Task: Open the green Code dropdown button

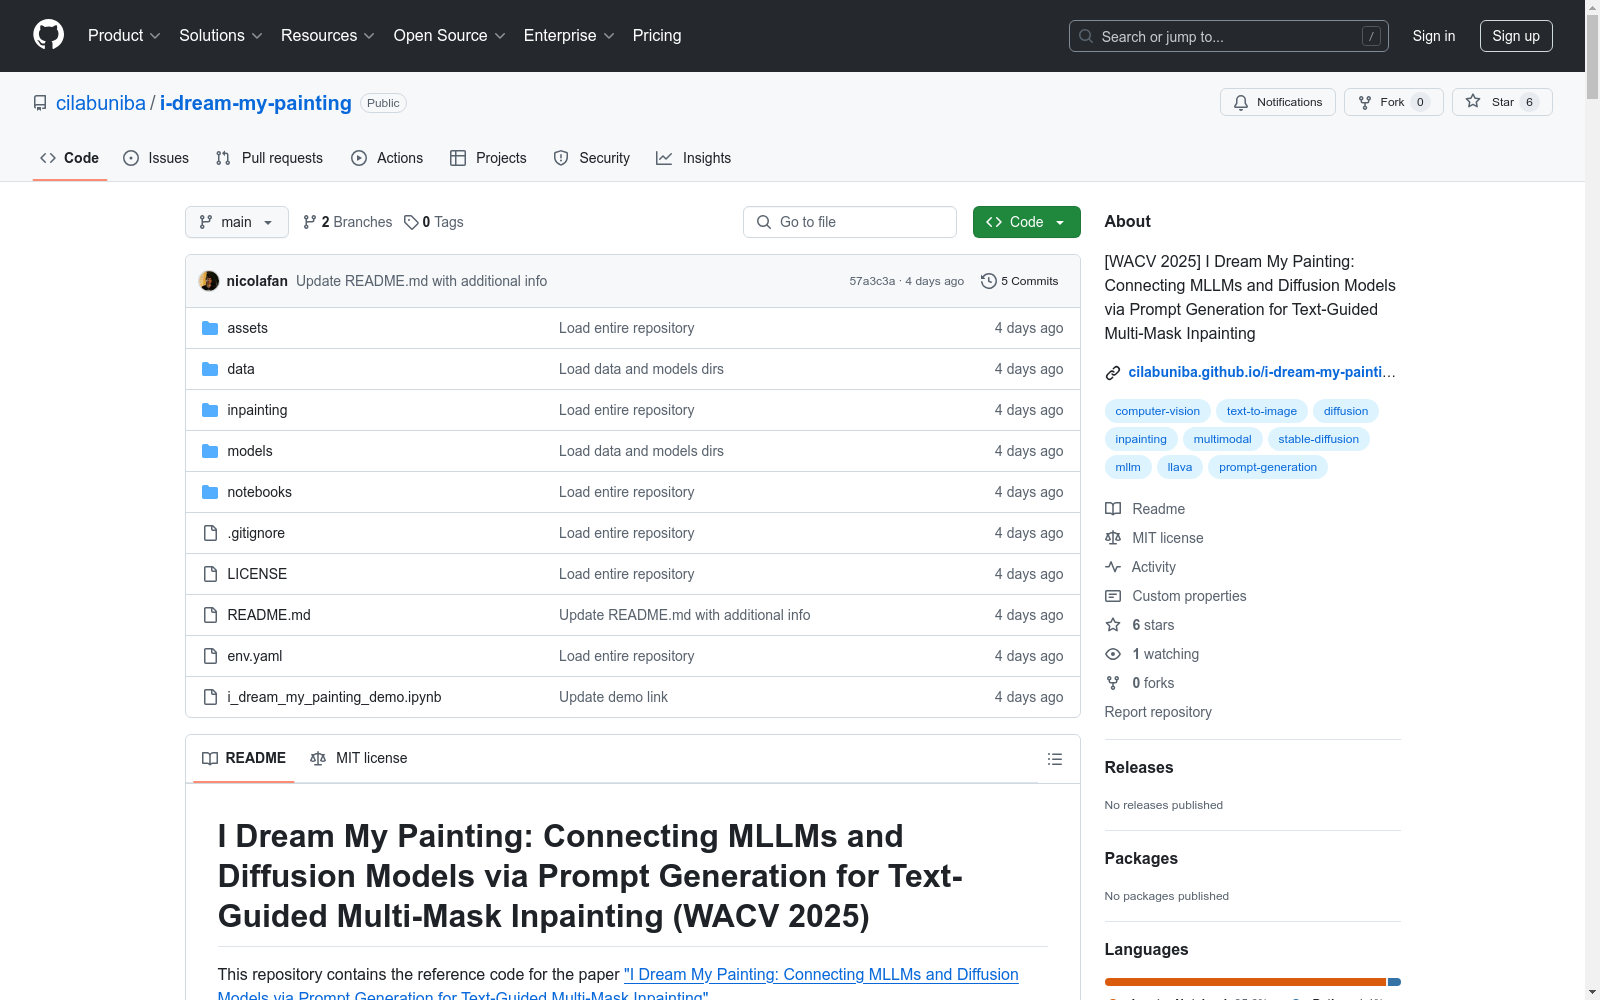Action: 1027,222
